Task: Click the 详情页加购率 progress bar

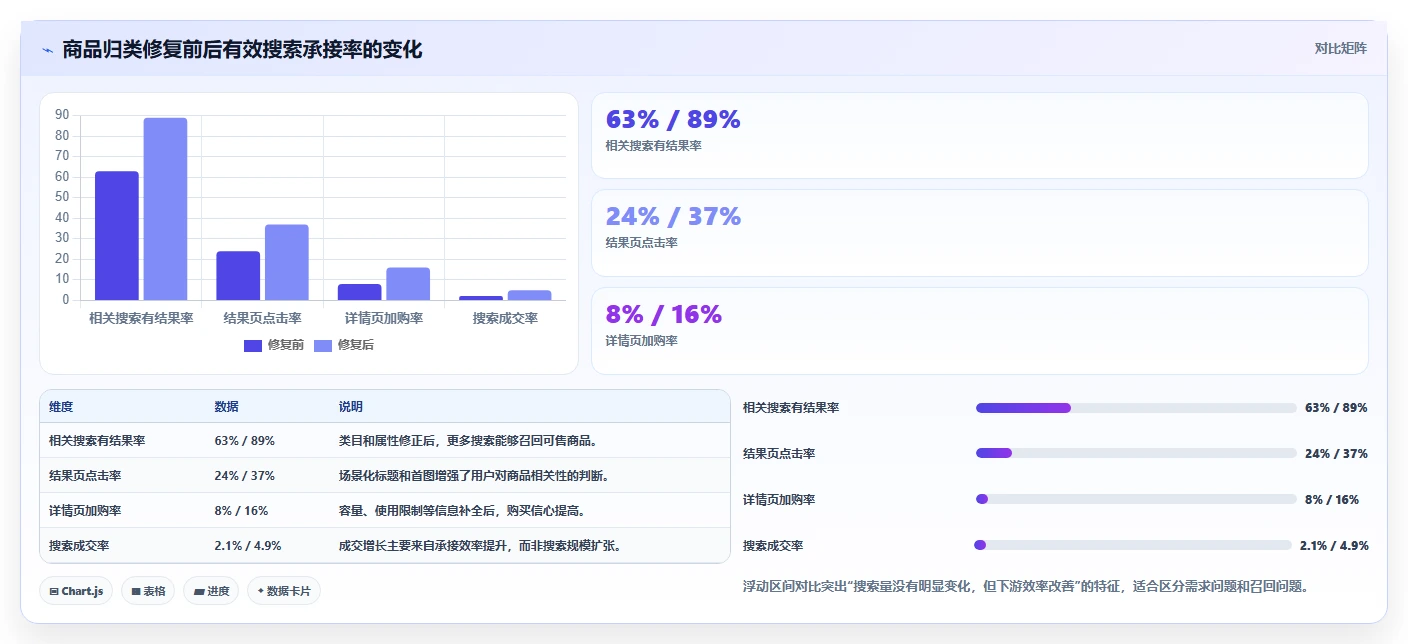Action: coord(1136,499)
